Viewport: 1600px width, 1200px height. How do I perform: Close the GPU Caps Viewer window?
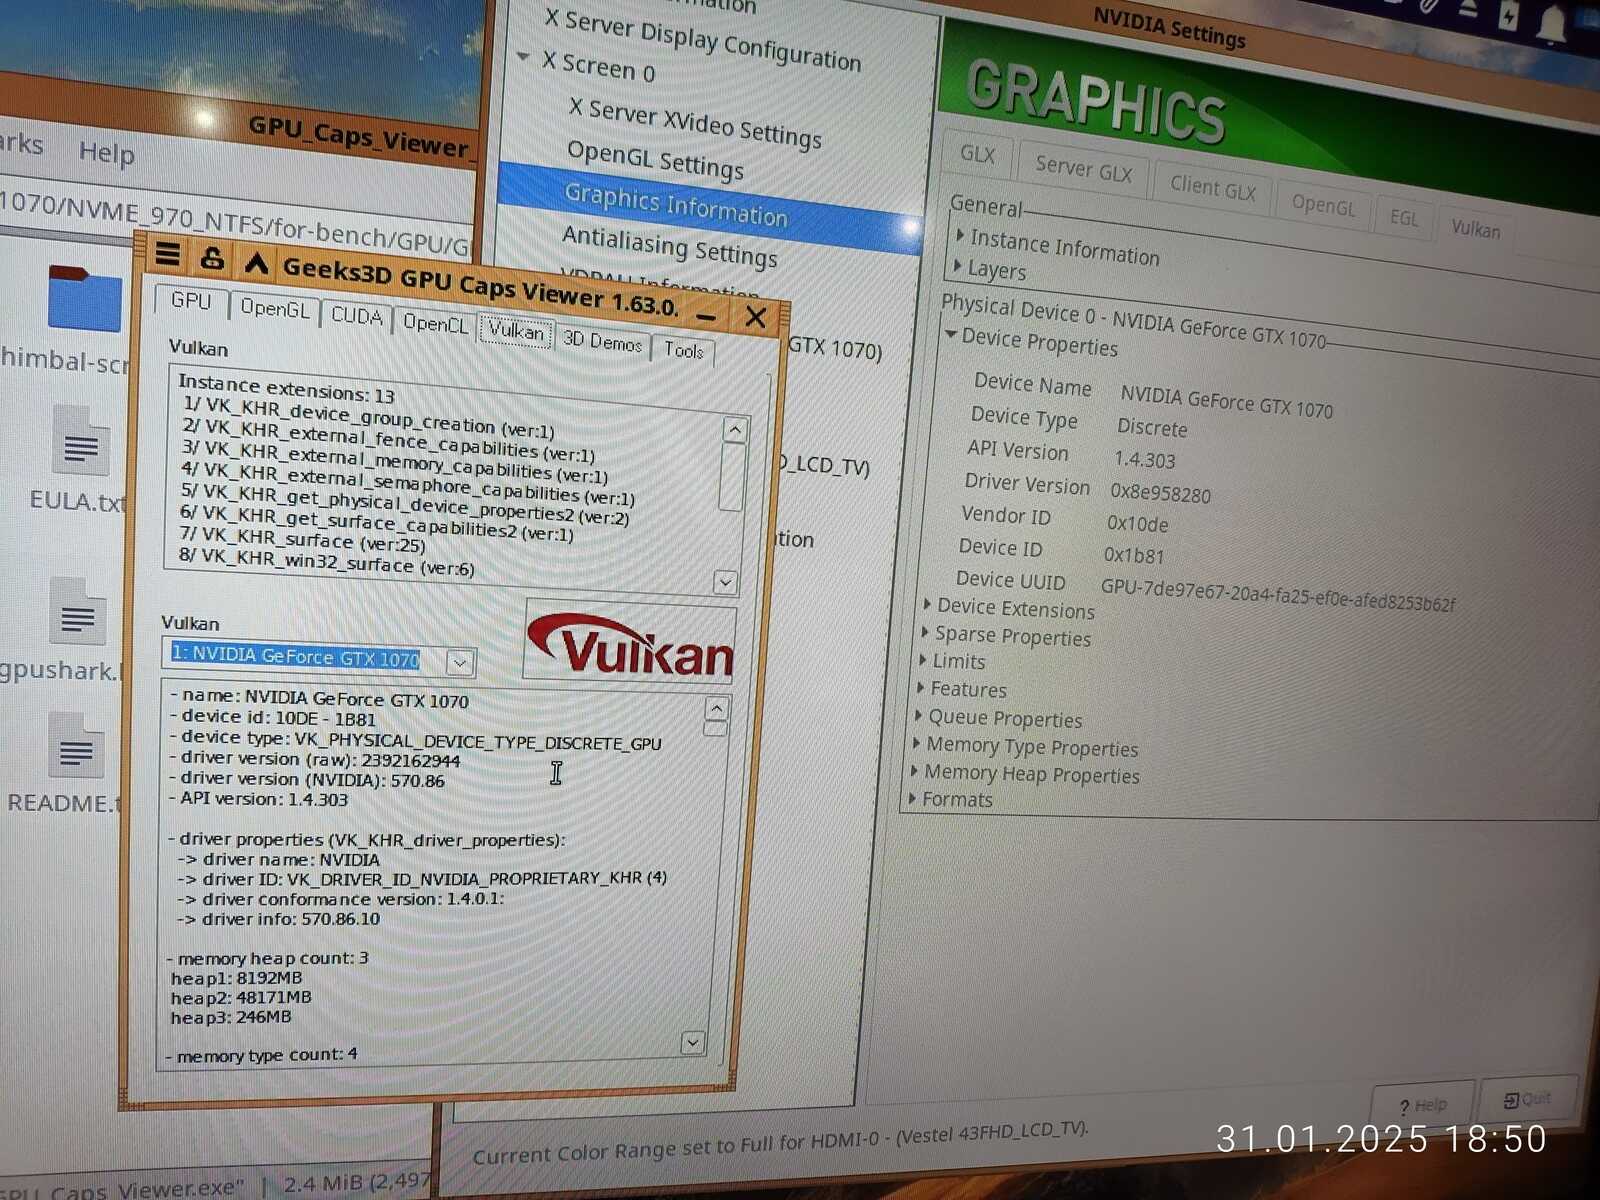click(x=755, y=318)
